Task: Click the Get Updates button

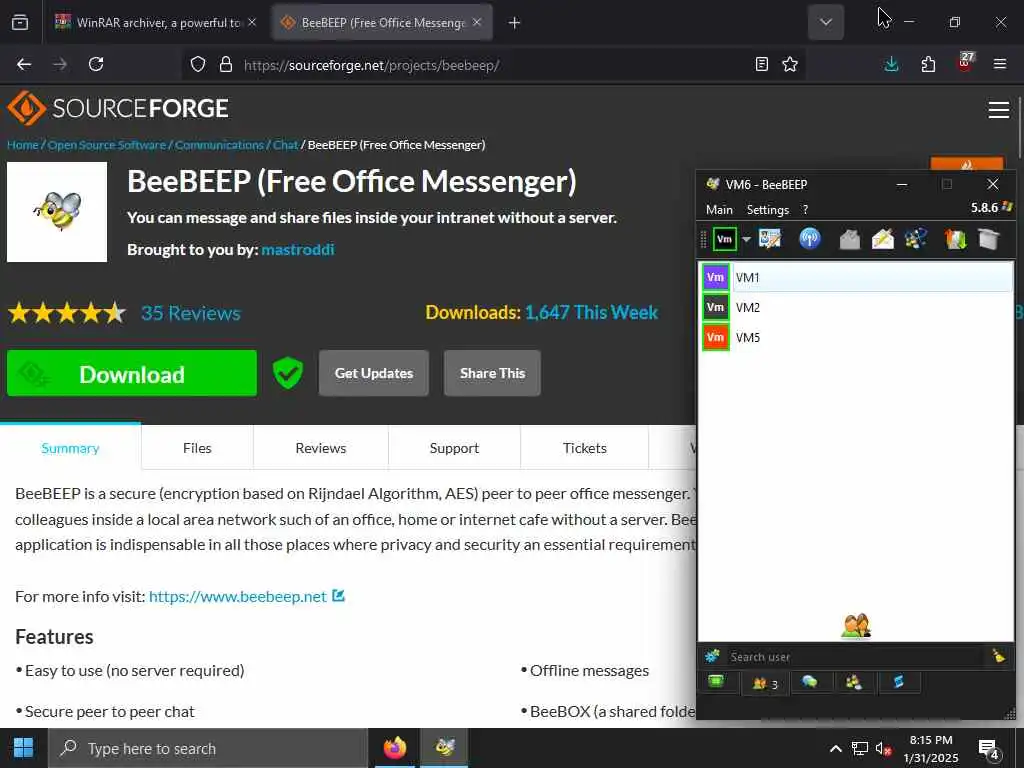Action: pos(374,373)
